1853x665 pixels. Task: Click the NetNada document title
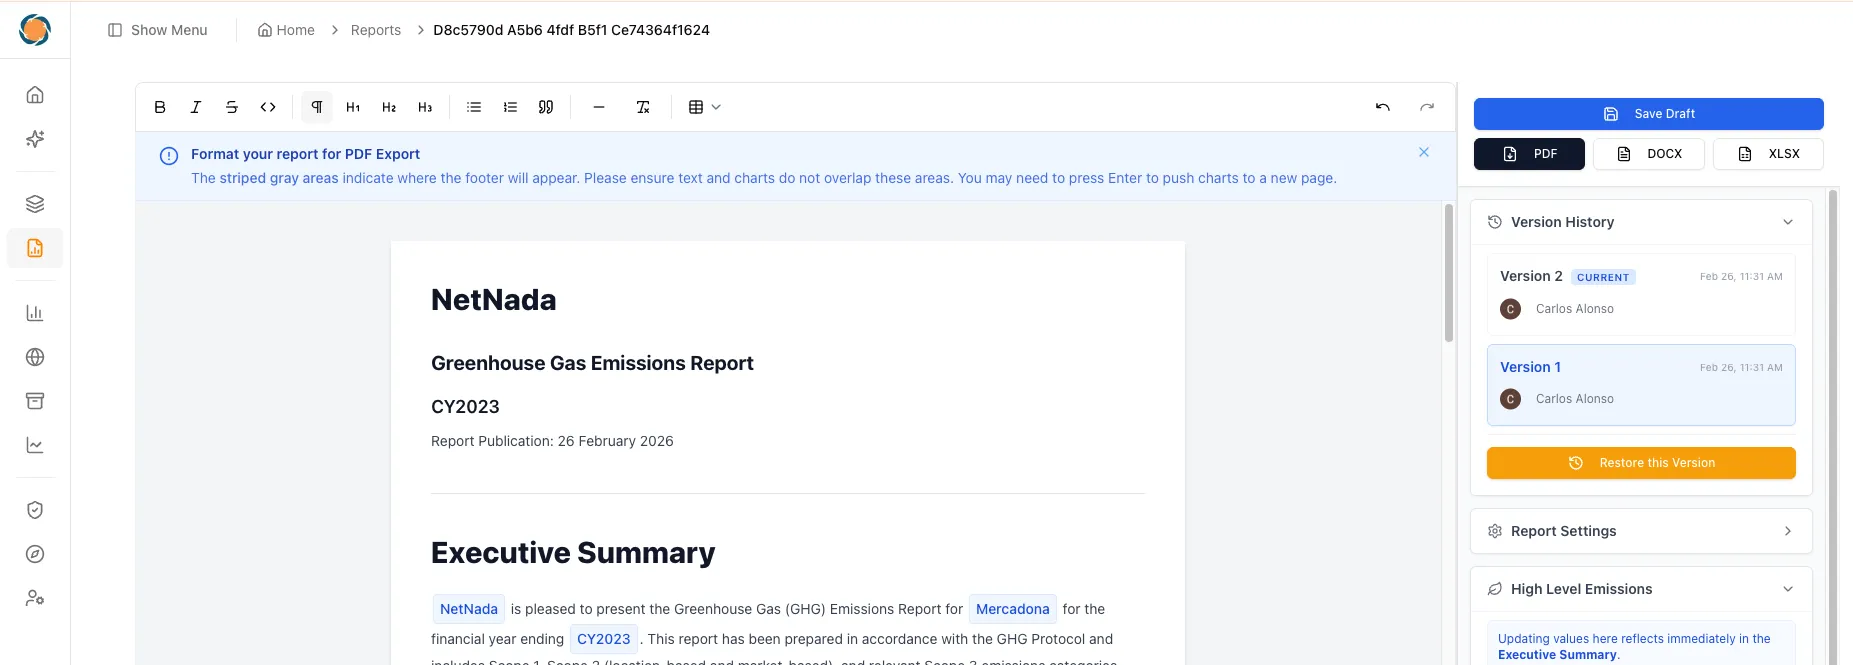click(494, 300)
